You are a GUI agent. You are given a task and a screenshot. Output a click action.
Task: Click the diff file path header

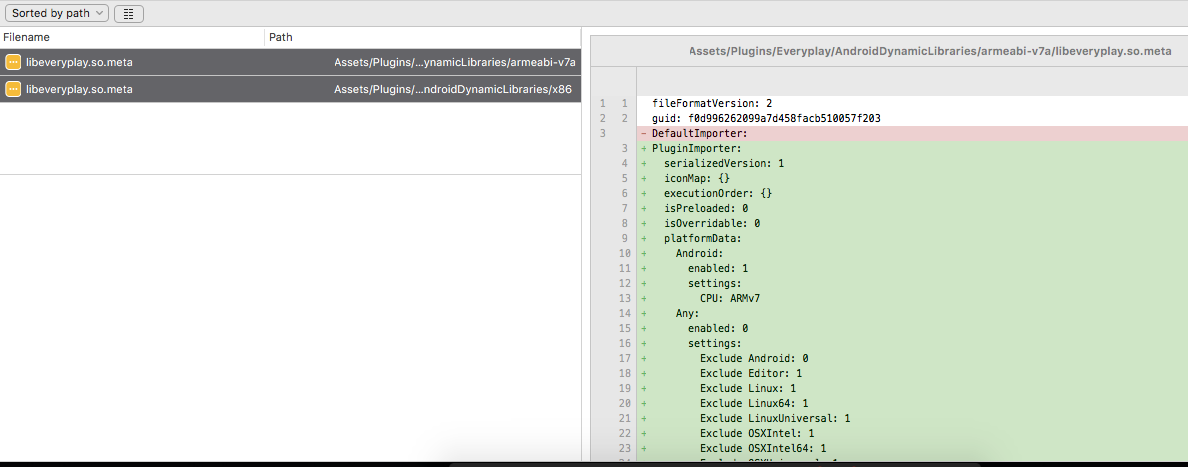coord(930,52)
